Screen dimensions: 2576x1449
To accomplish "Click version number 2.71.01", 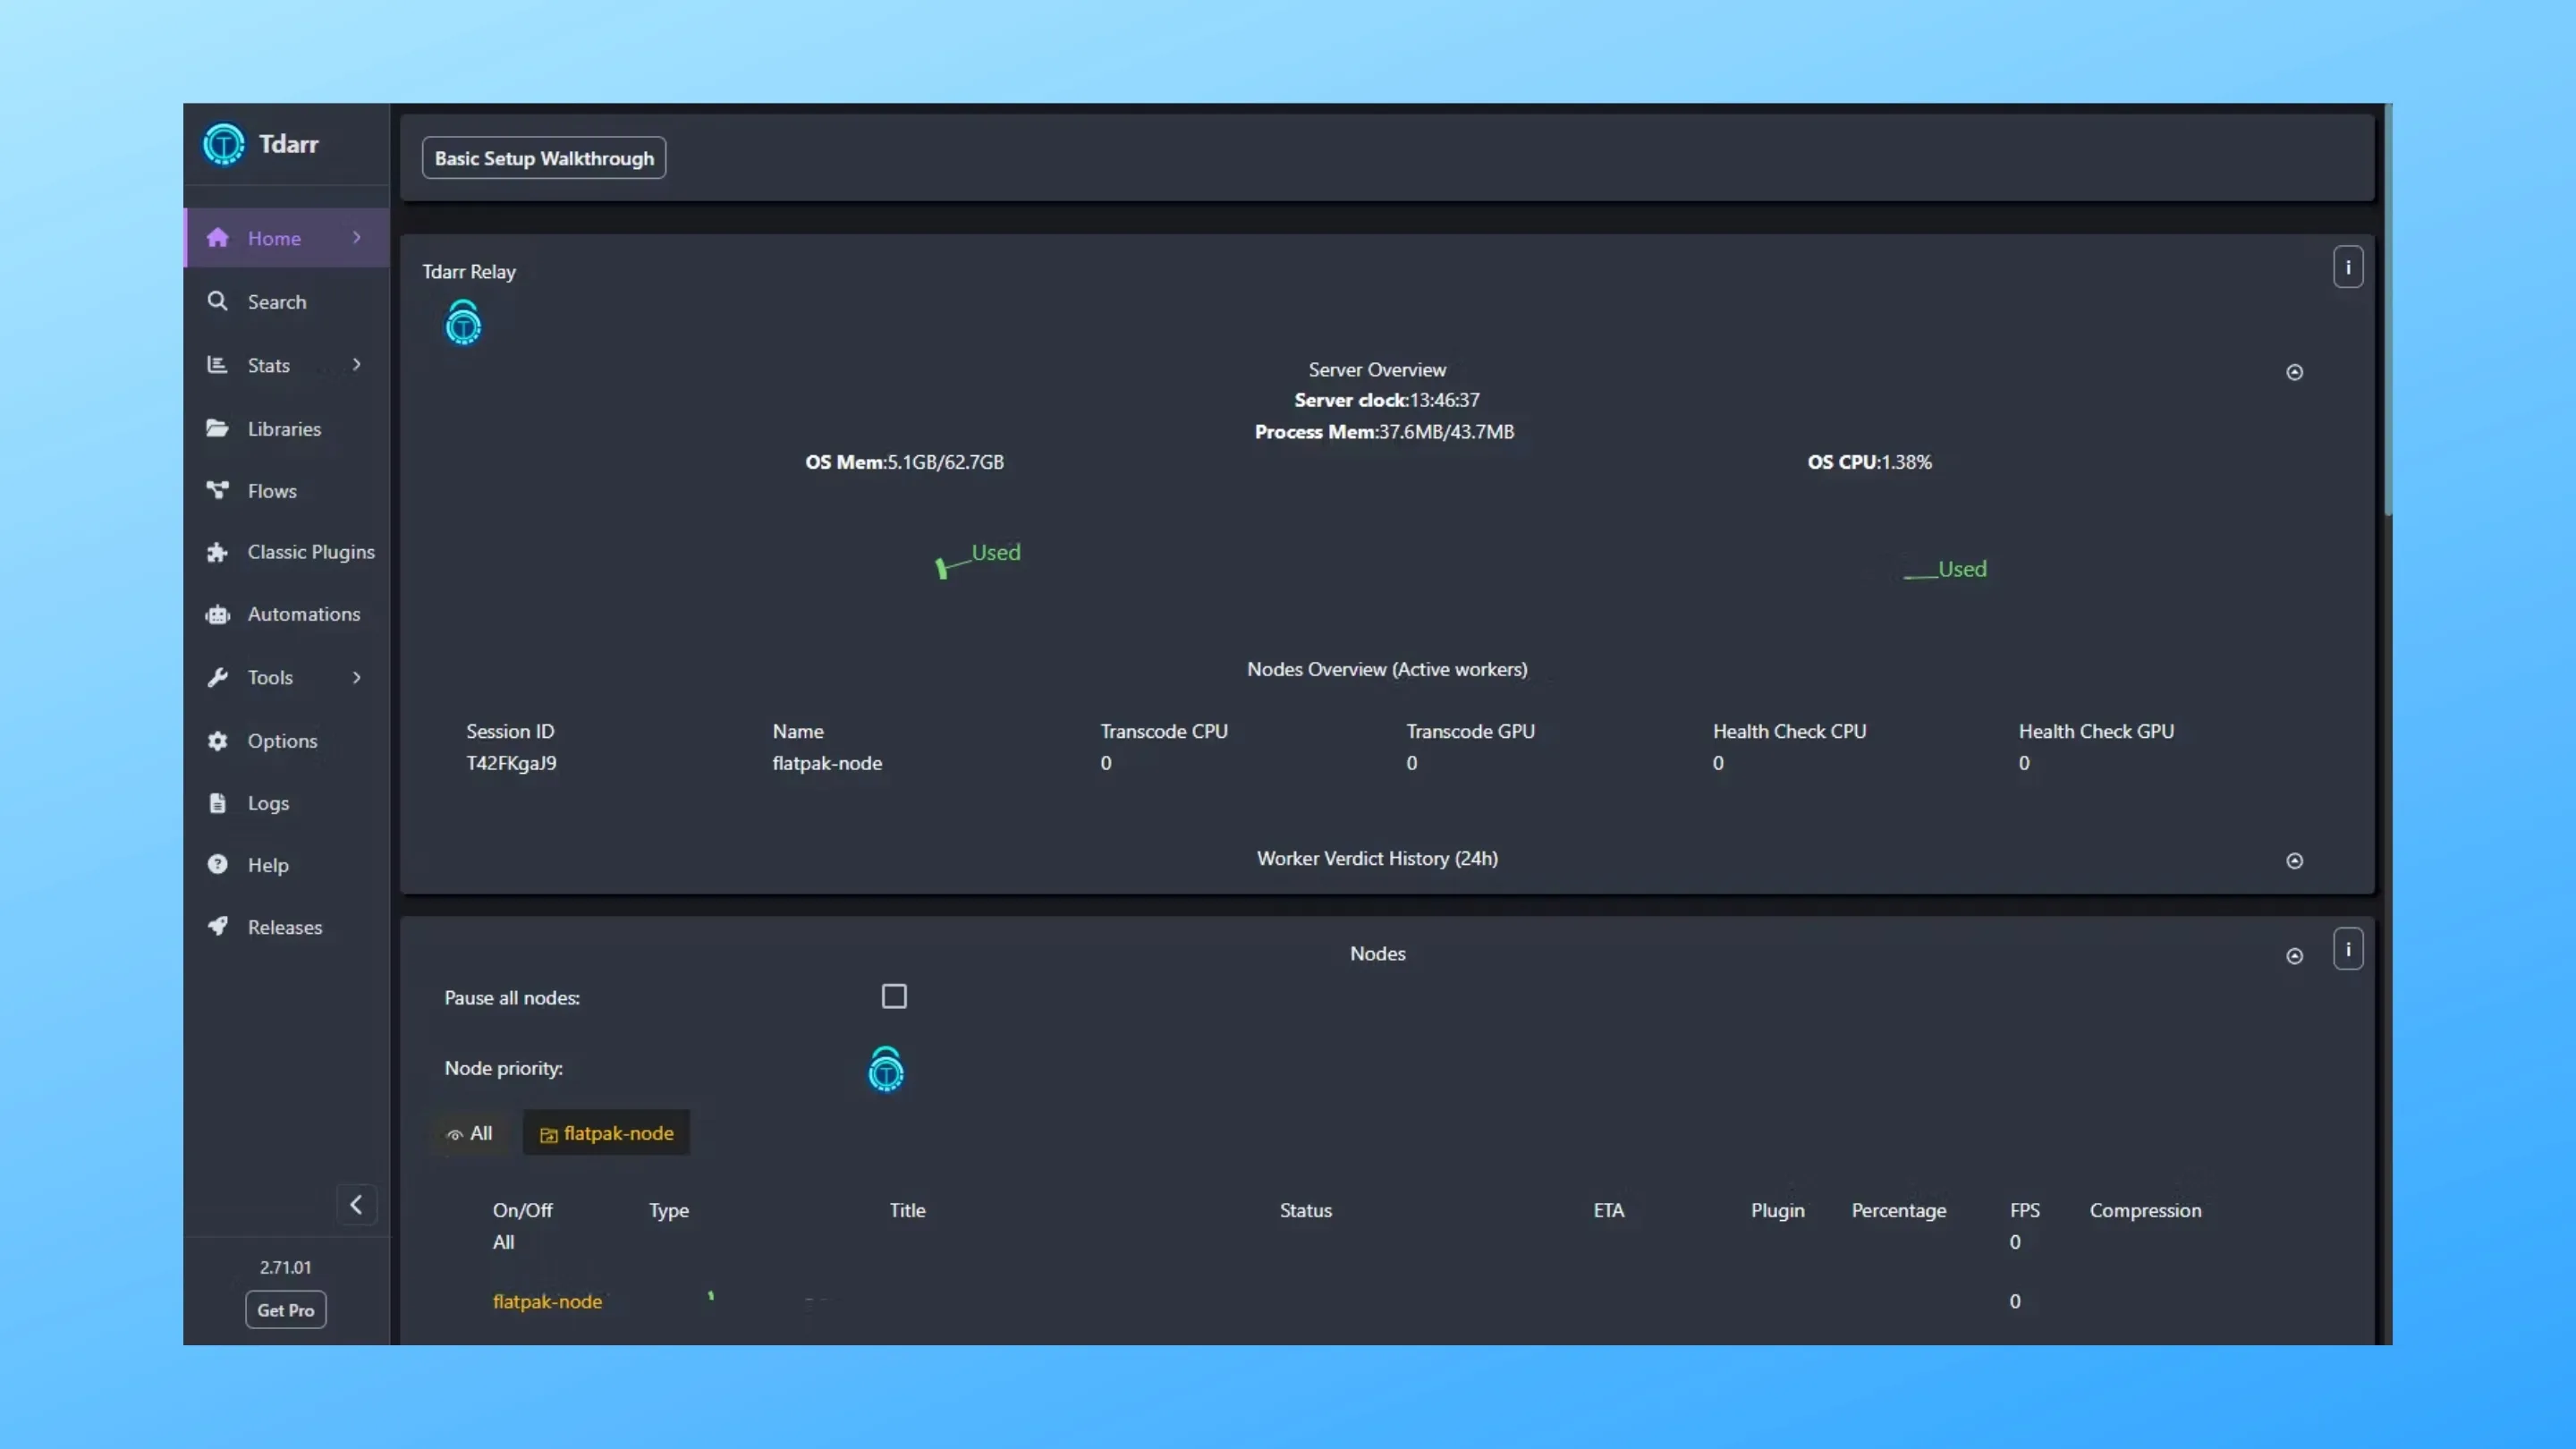I will pos(286,1267).
